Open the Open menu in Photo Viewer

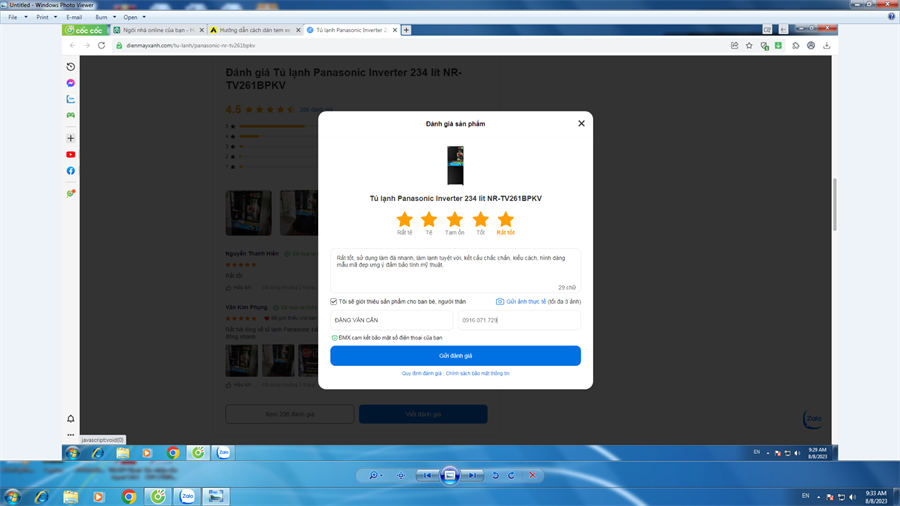click(x=130, y=17)
